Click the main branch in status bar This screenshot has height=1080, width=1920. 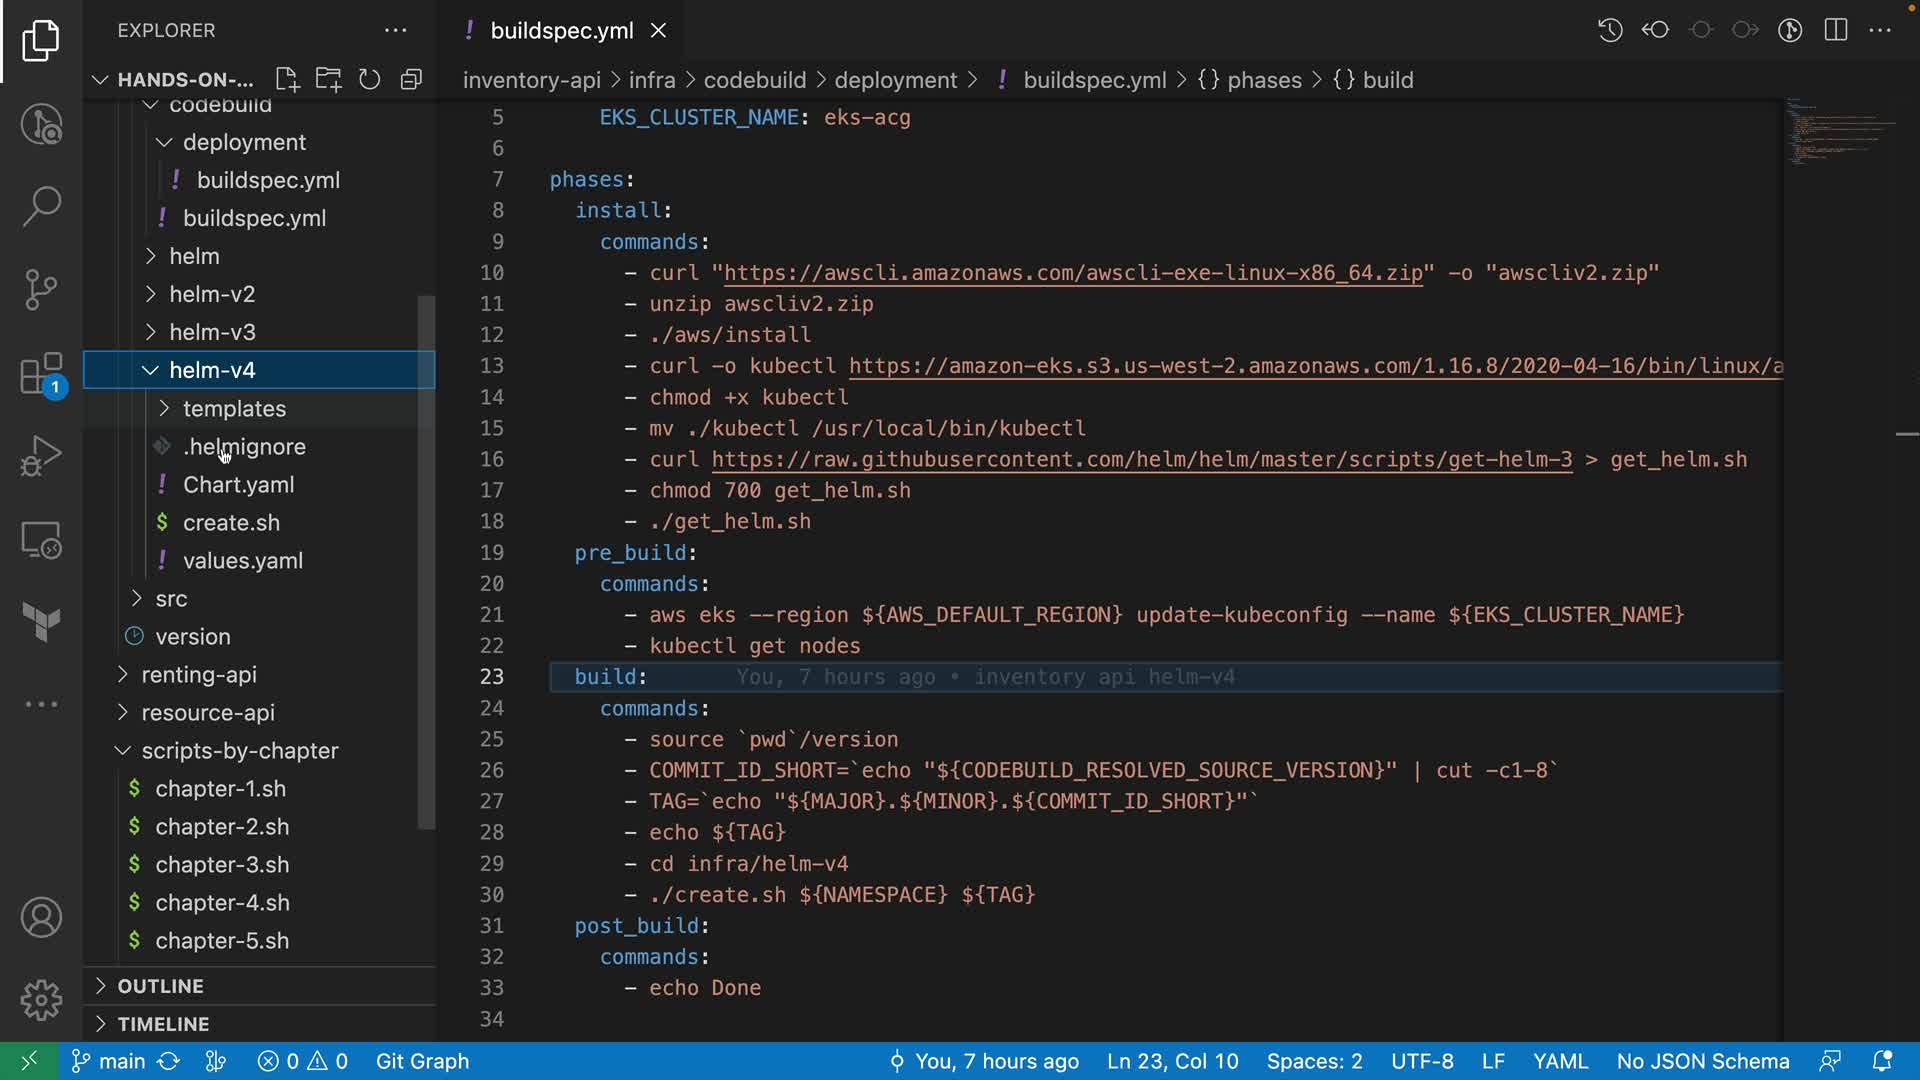click(x=110, y=1061)
